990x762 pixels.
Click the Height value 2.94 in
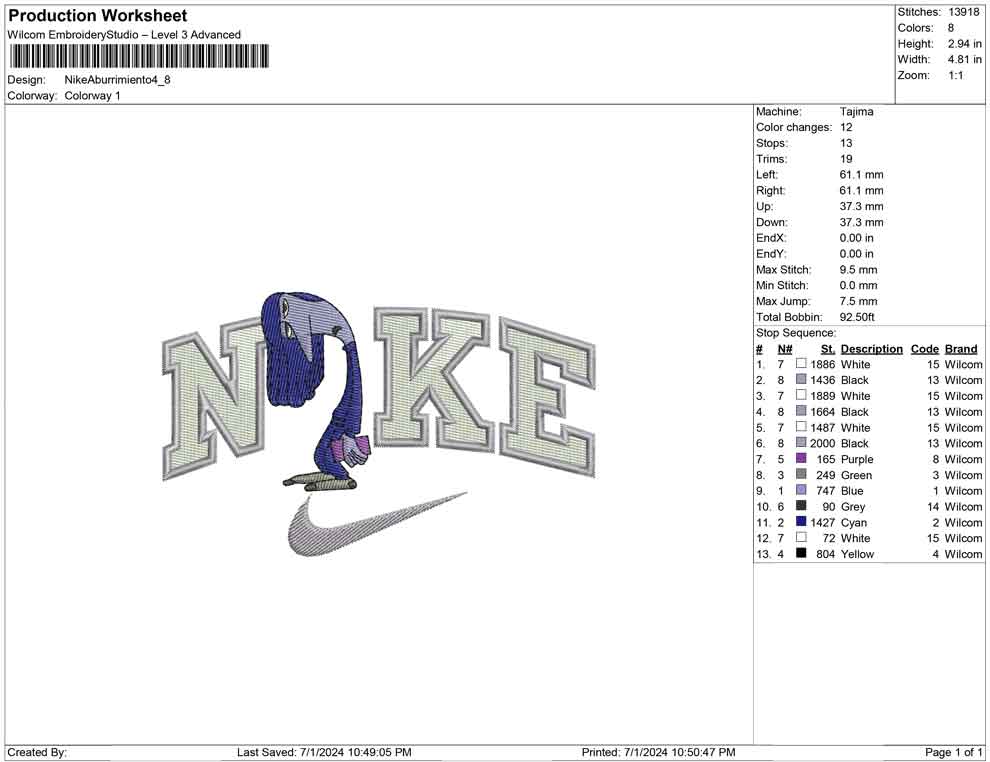coord(965,44)
